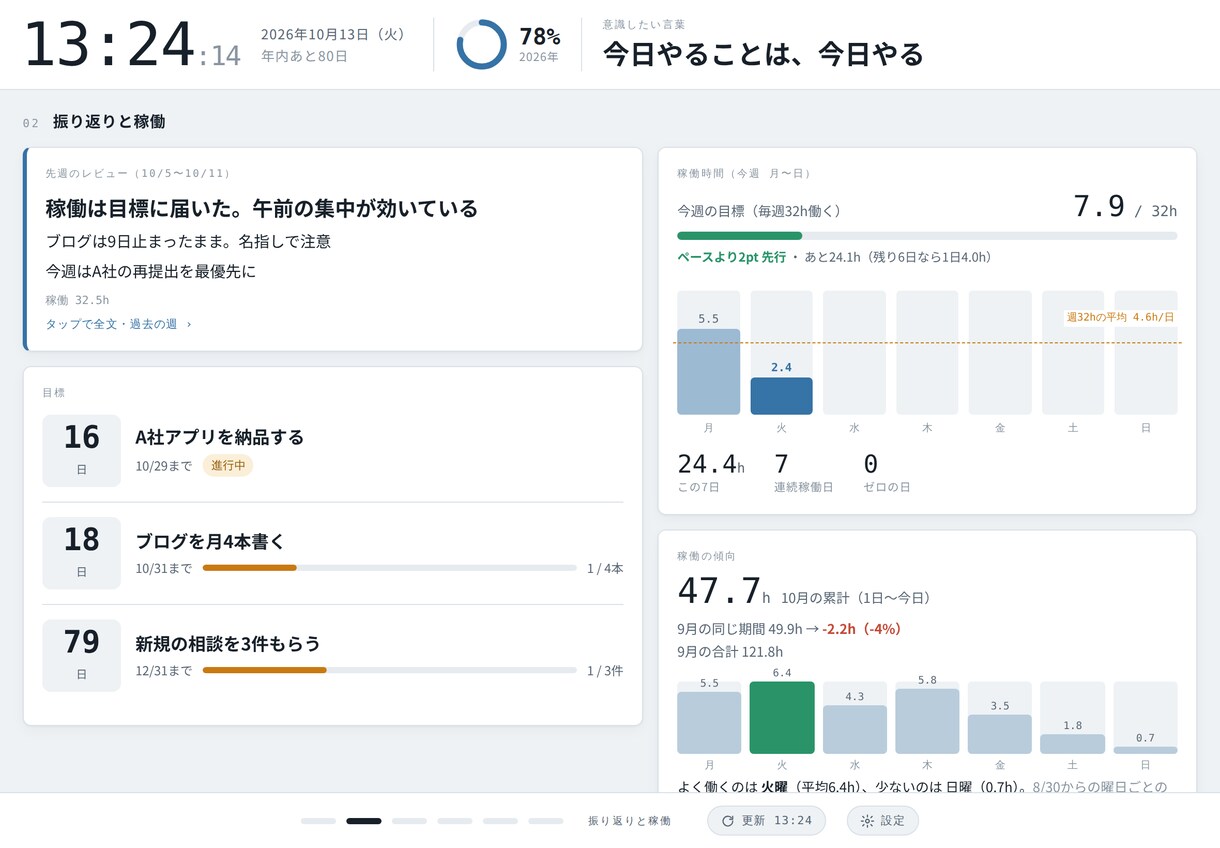This screenshot has width=1220, height=848.
Task: Click section title 振り返りと稼働
Action: click(x=109, y=122)
